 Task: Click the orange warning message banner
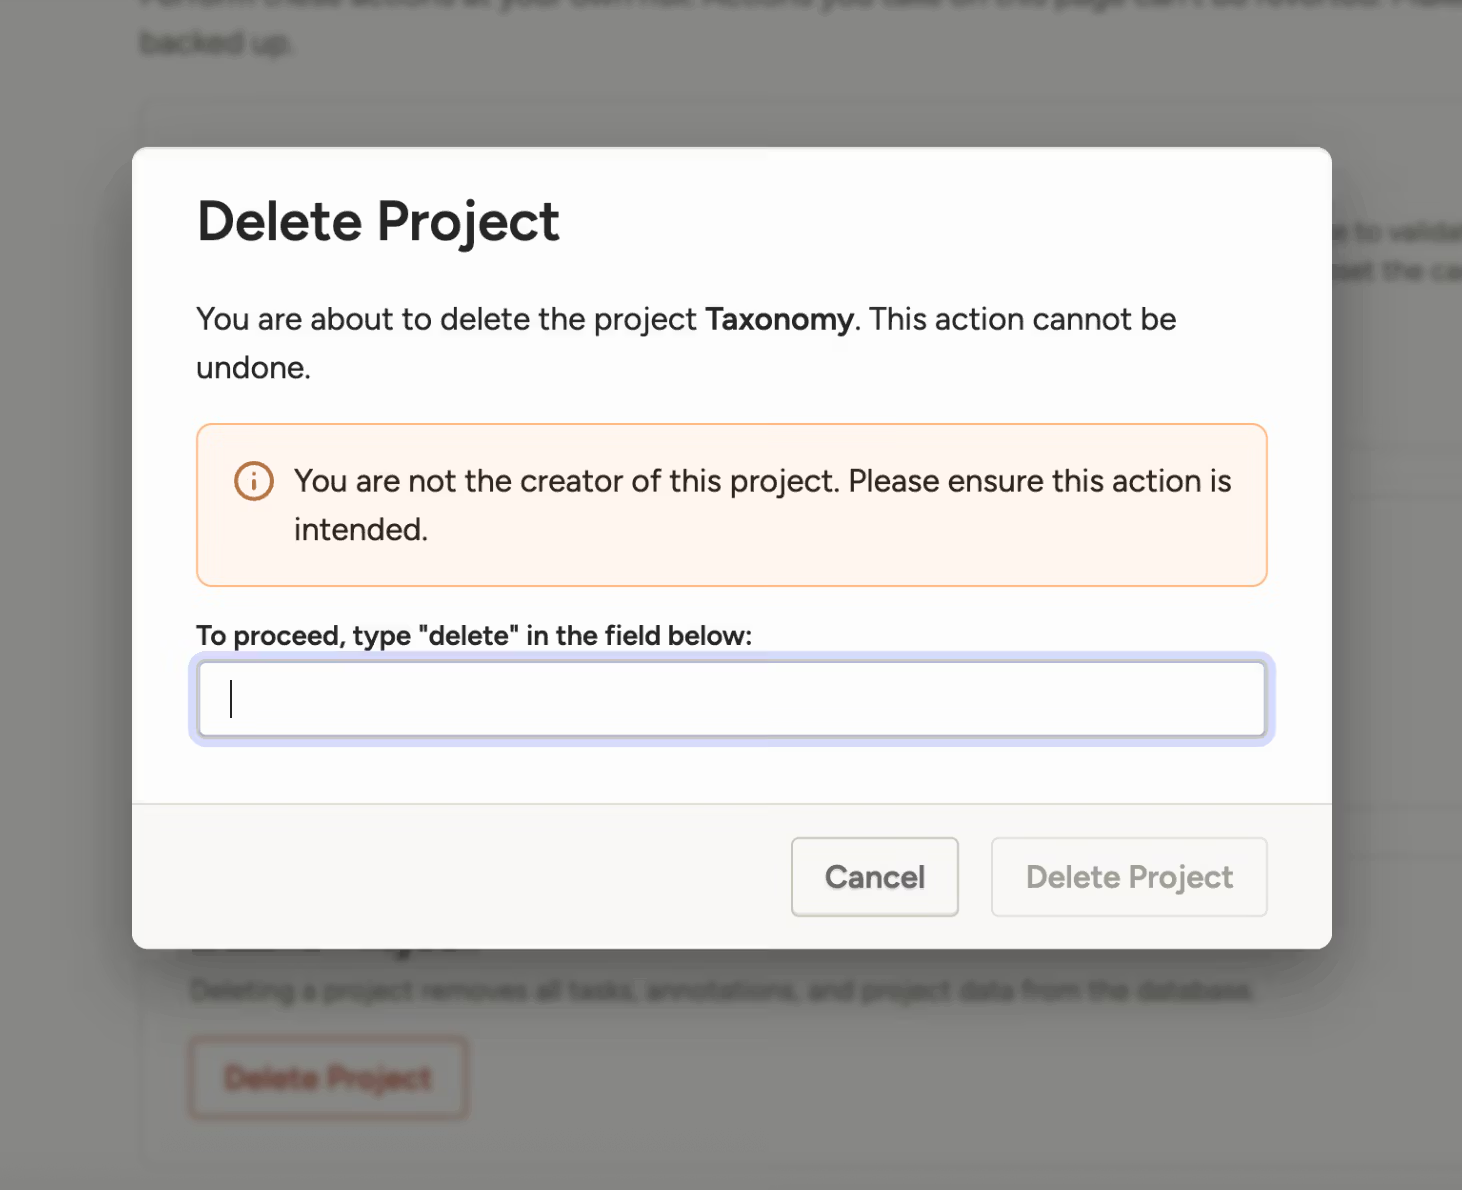coord(731,505)
